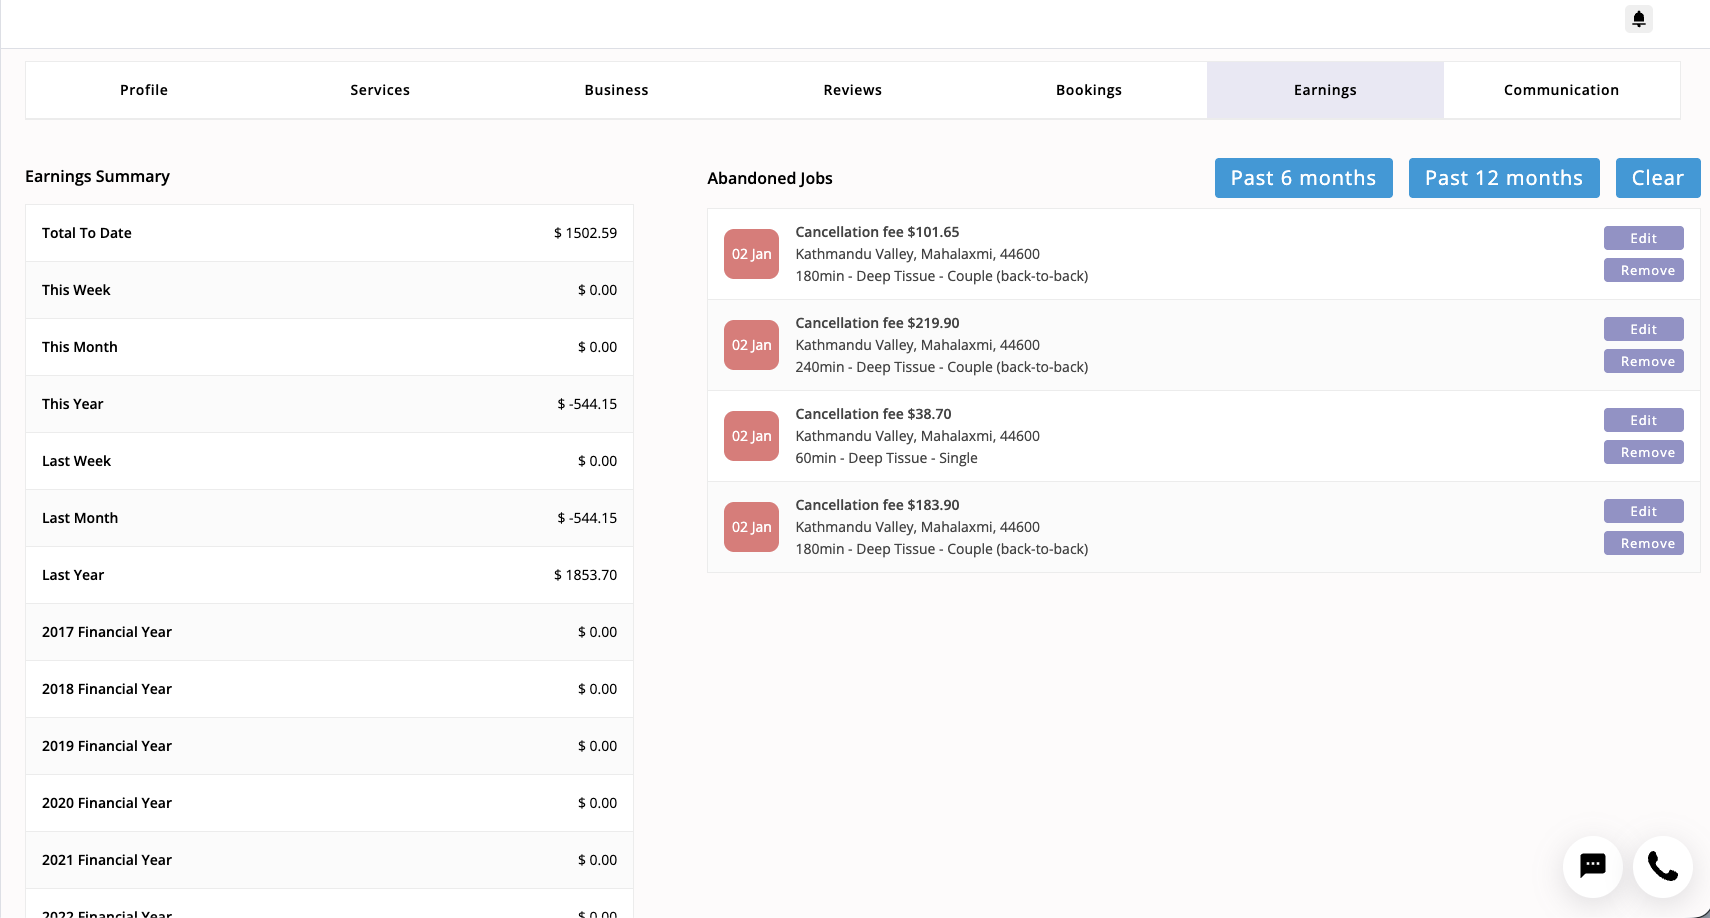Image resolution: width=1710 pixels, height=918 pixels.
Task: Filter jobs by Past 6 months
Action: (1304, 178)
